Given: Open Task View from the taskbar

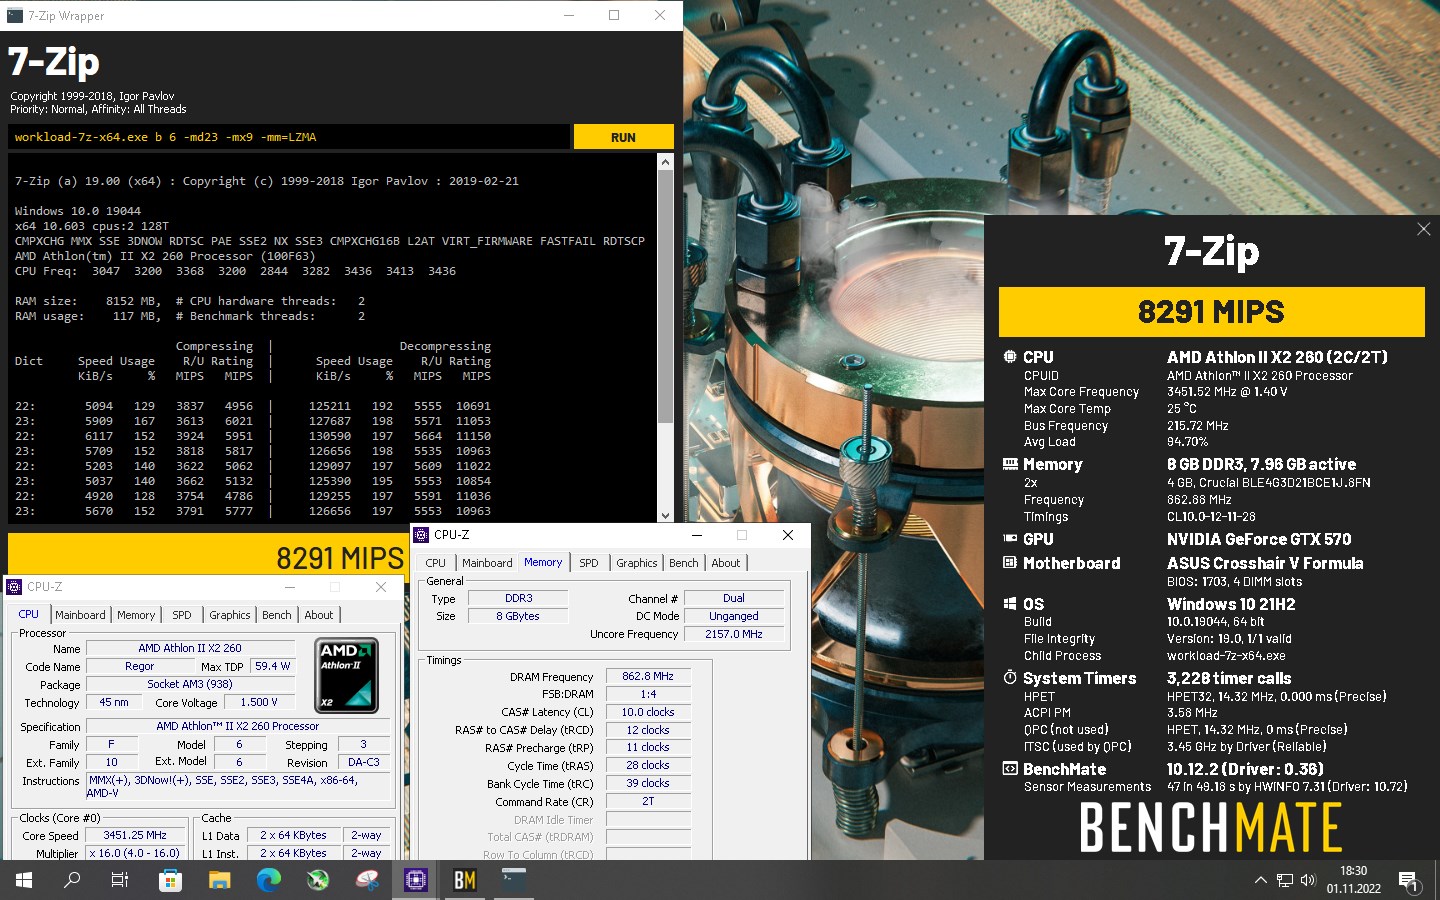Looking at the screenshot, I should click(x=120, y=880).
